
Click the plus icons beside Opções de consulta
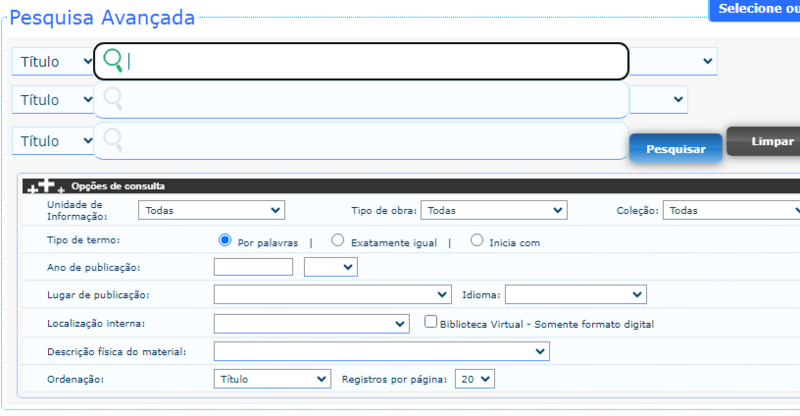[x=46, y=186]
